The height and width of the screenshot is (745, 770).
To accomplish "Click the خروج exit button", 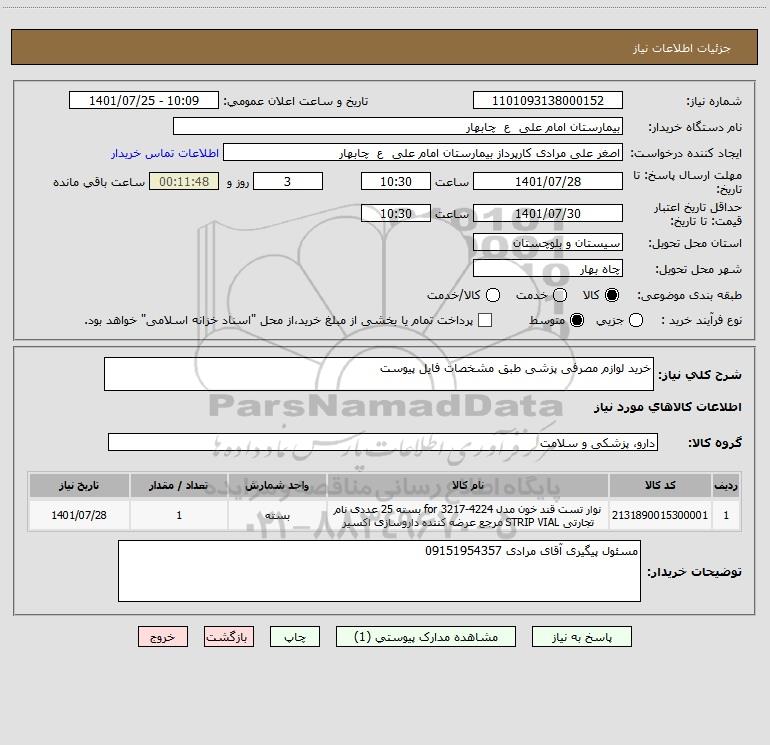I will pos(163,636).
